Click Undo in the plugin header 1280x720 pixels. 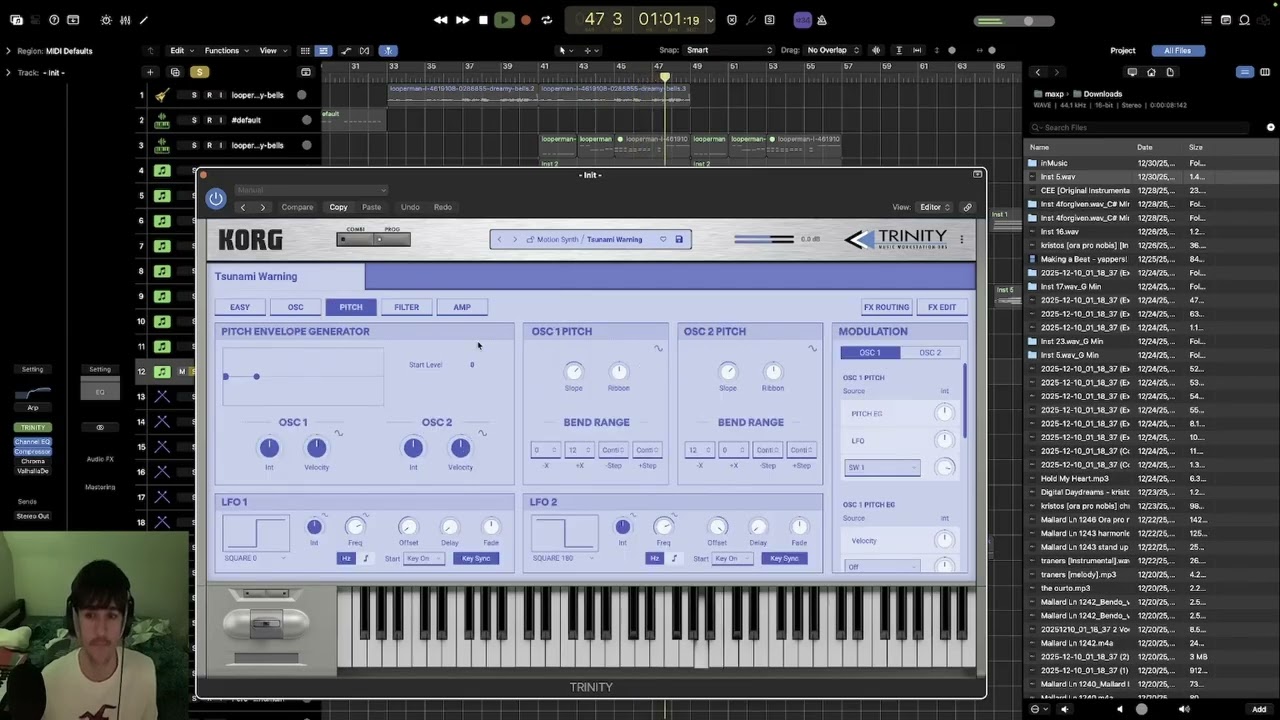click(410, 207)
